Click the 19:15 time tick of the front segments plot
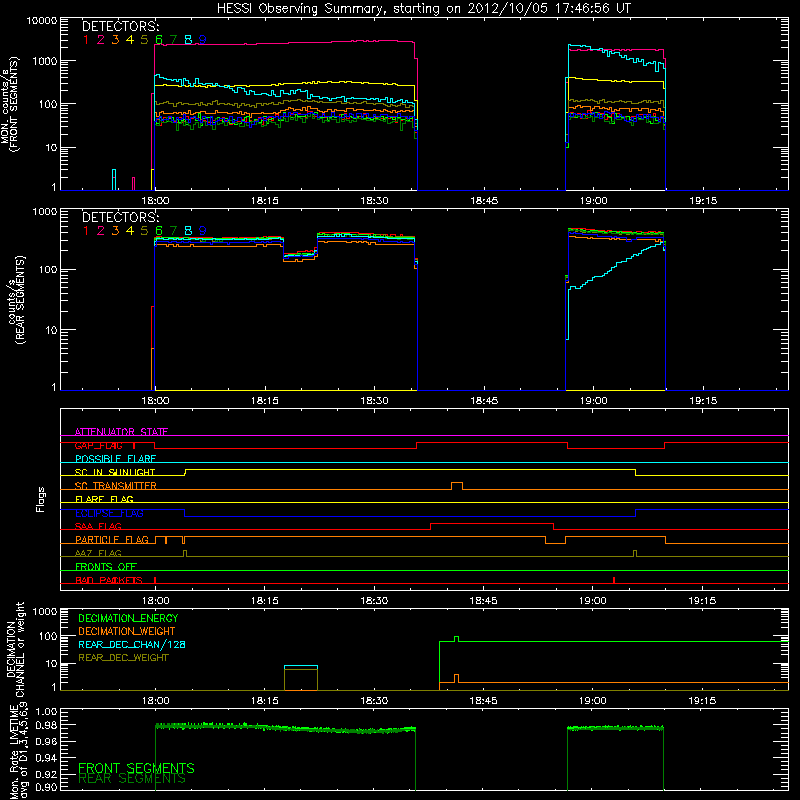This screenshot has height=800, width=800. click(x=703, y=201)
